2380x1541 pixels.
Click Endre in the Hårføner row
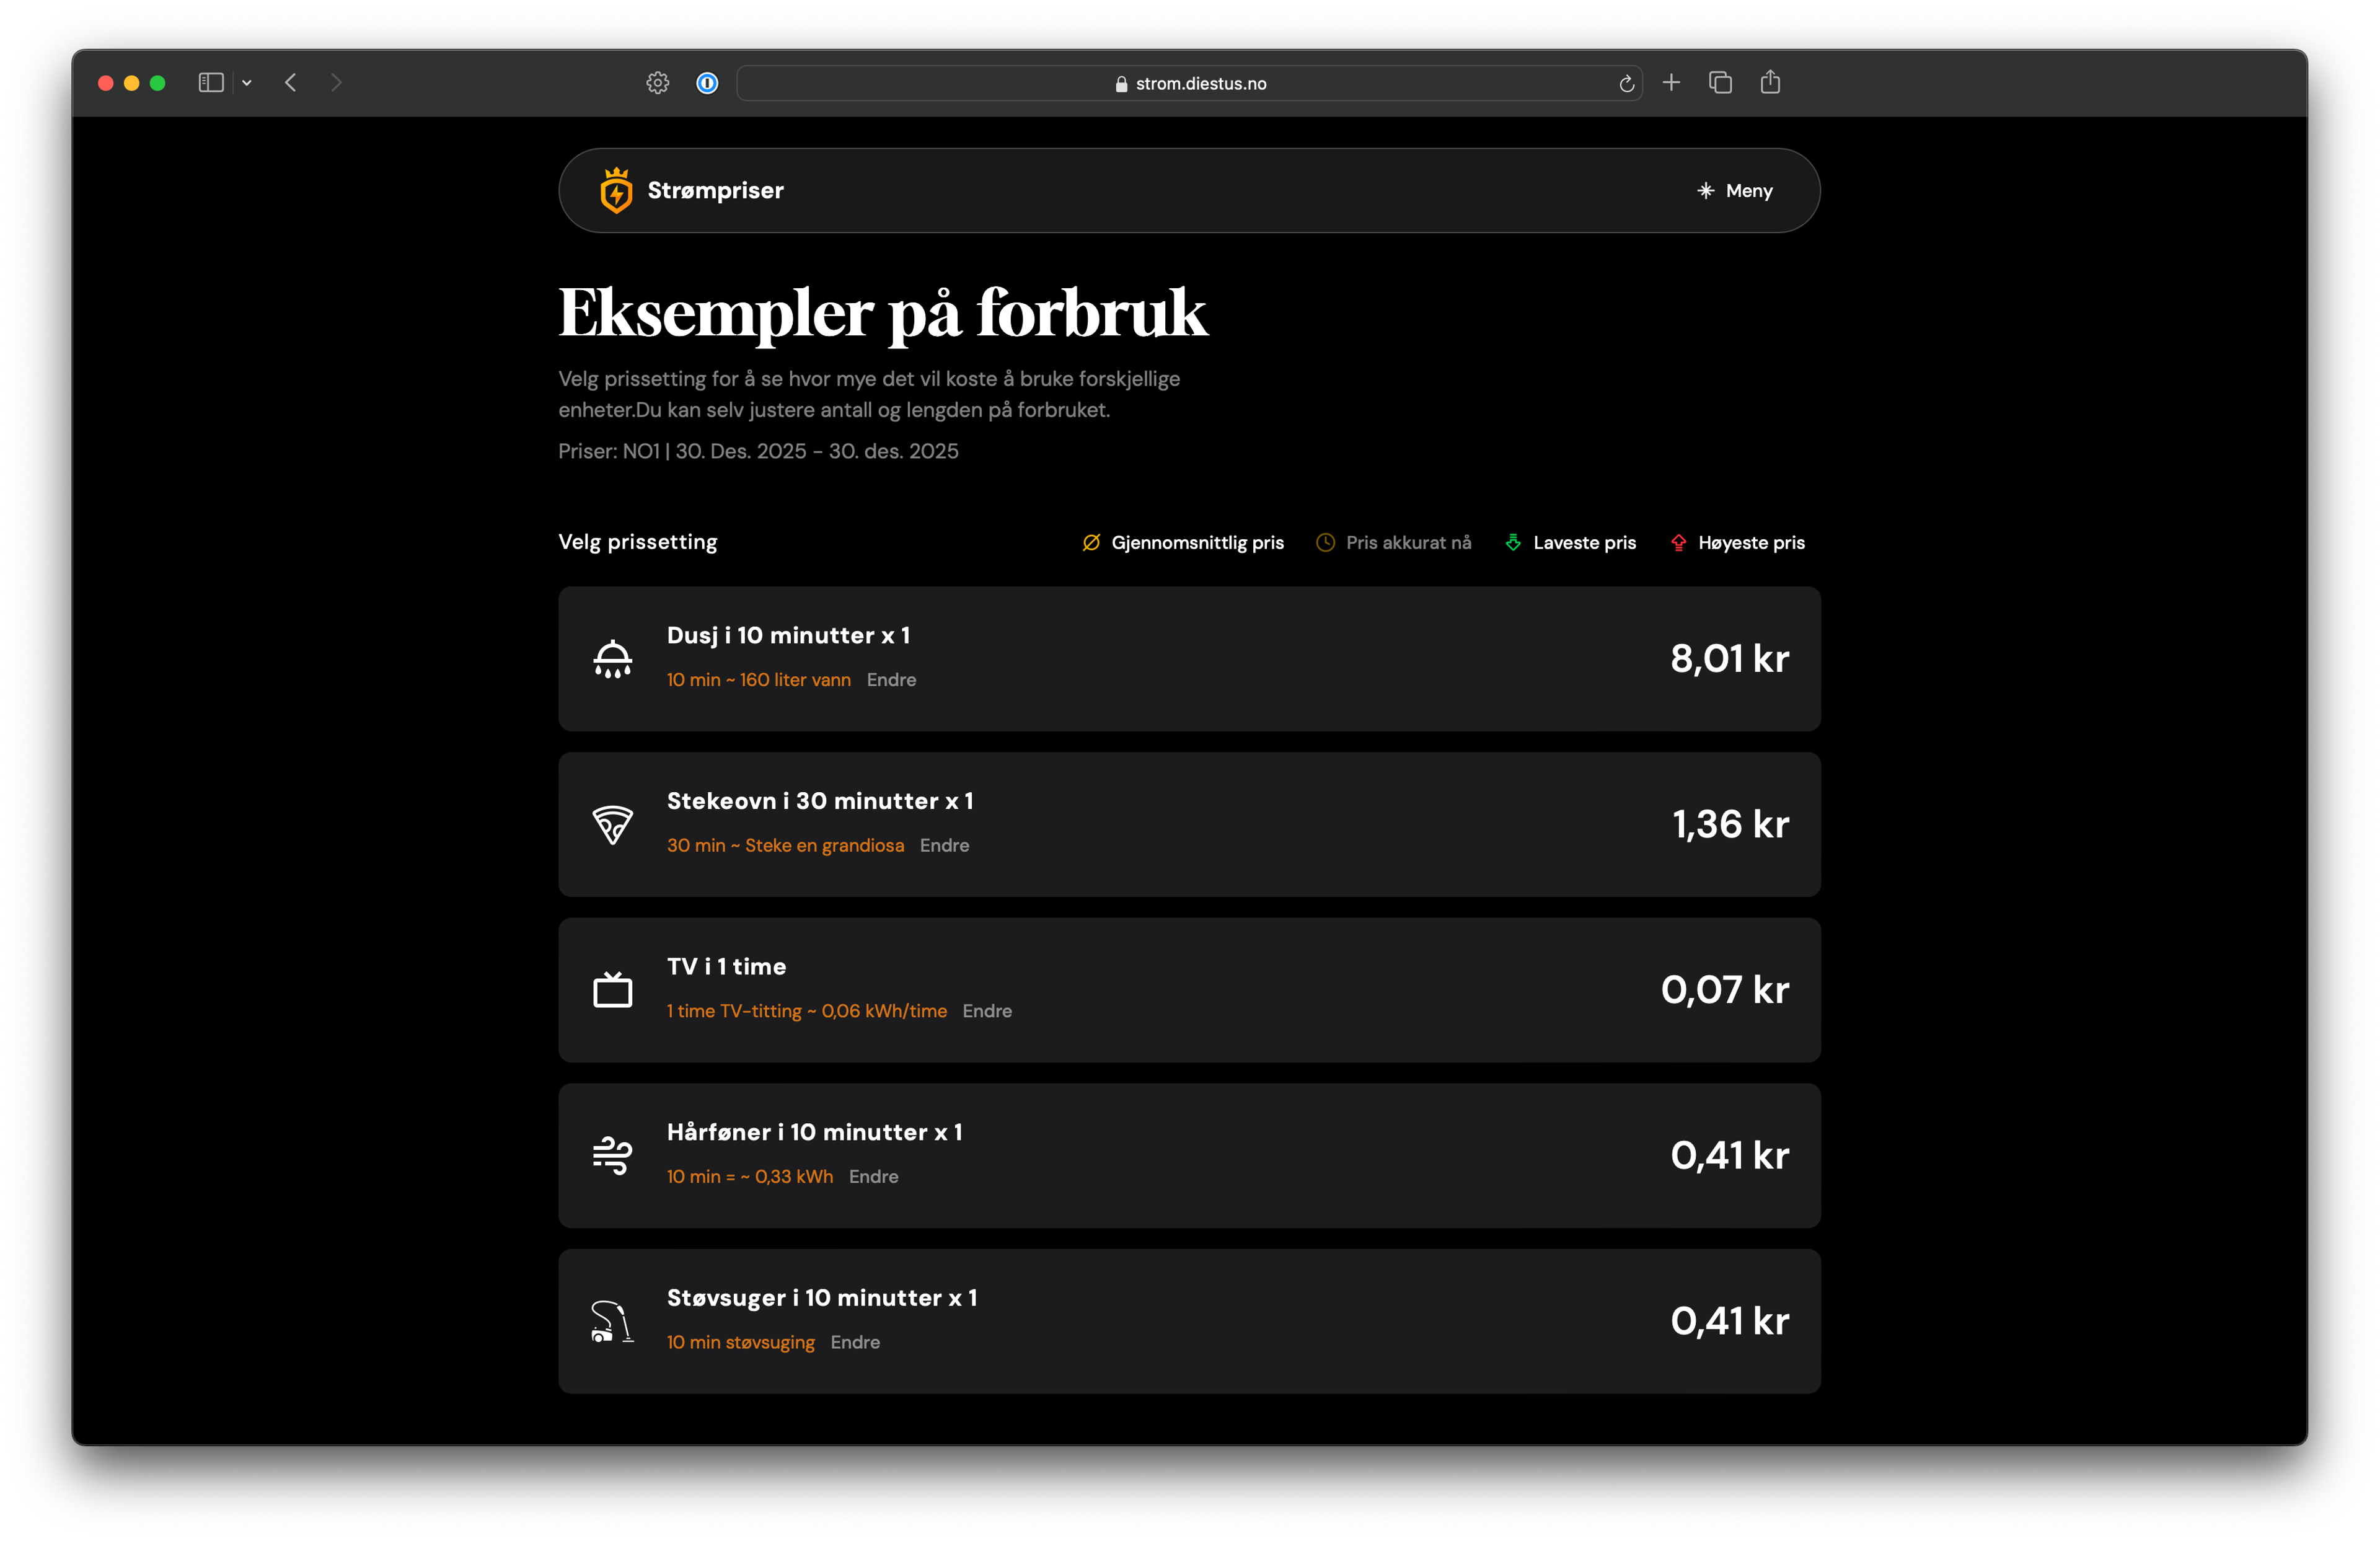873,1177
